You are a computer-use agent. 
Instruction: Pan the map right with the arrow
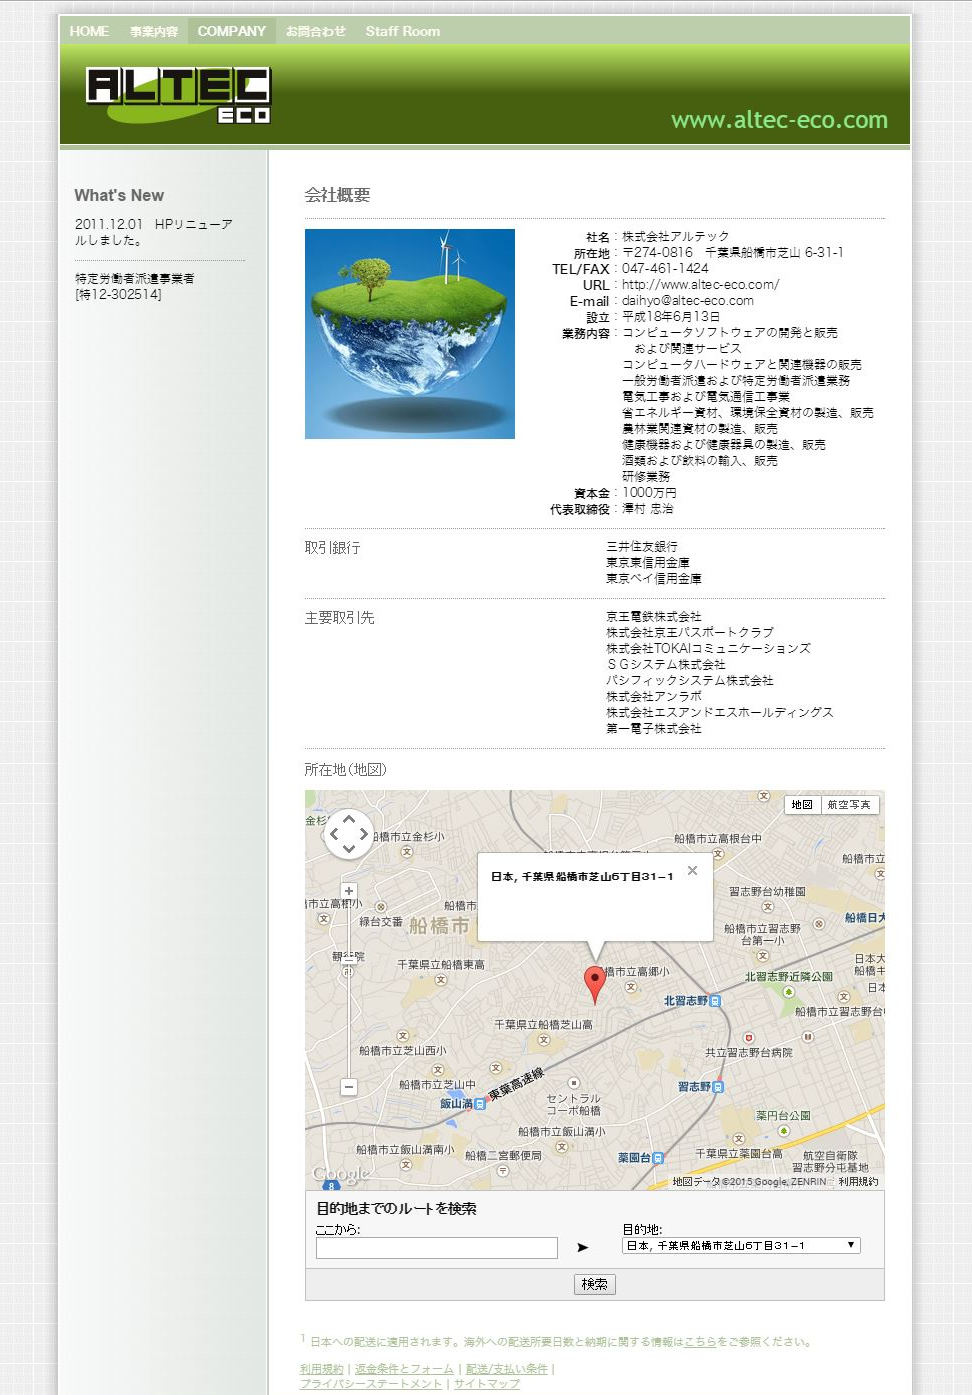click(x=363, y=834)
